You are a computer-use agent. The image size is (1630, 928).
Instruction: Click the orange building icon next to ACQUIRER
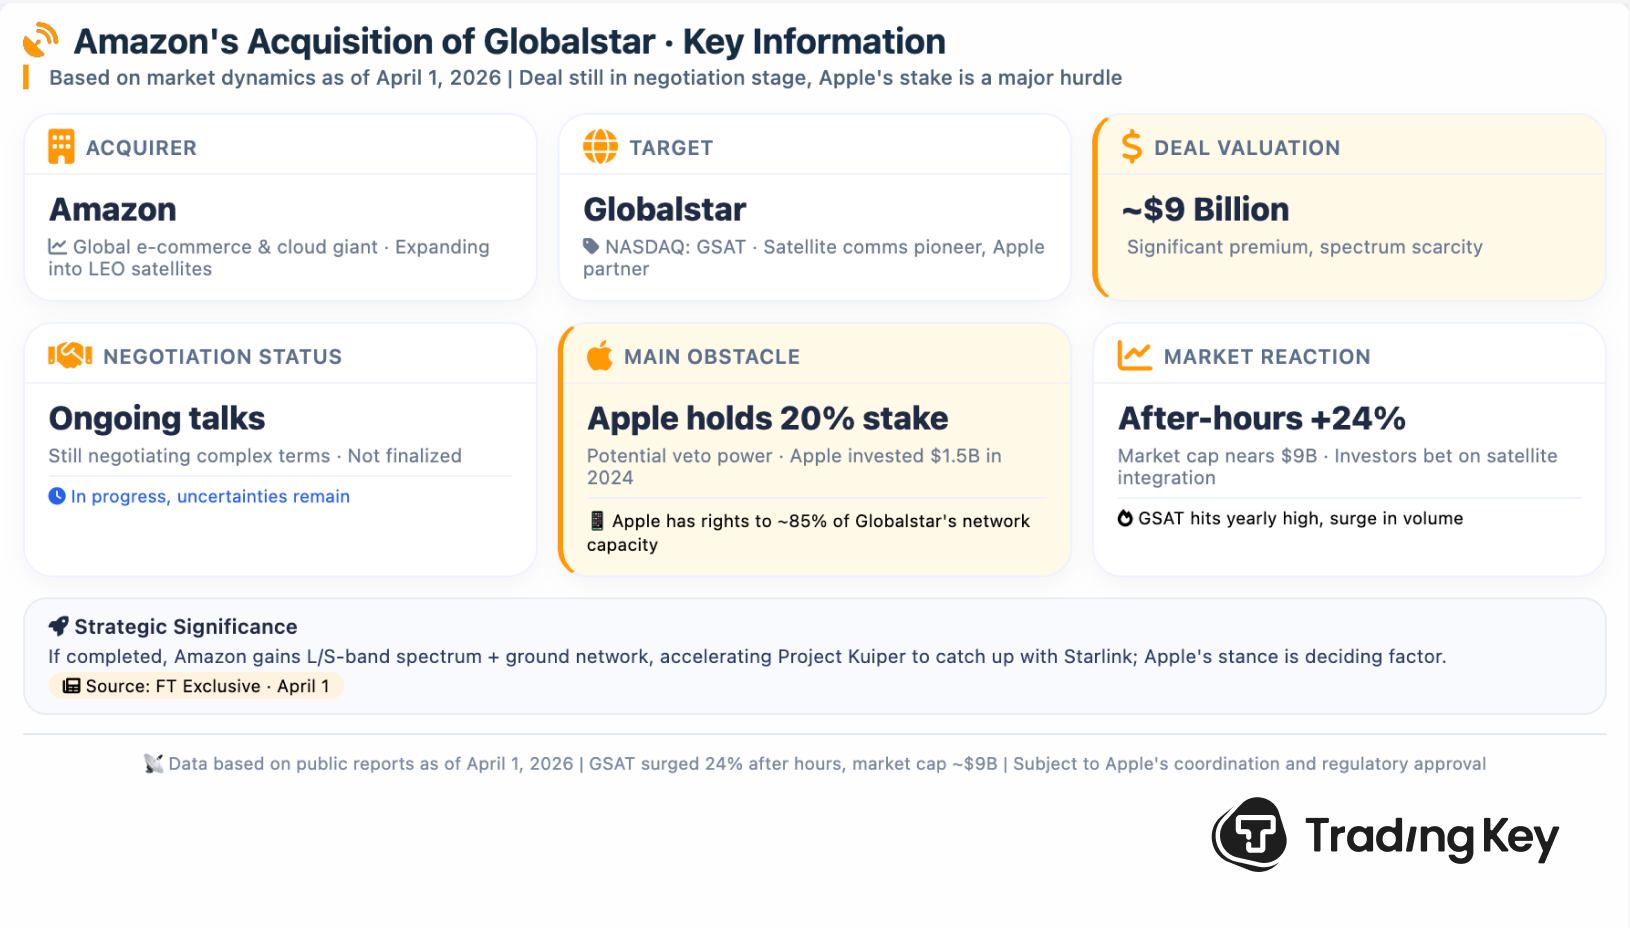pyautogui.click(x=61, y=147)
